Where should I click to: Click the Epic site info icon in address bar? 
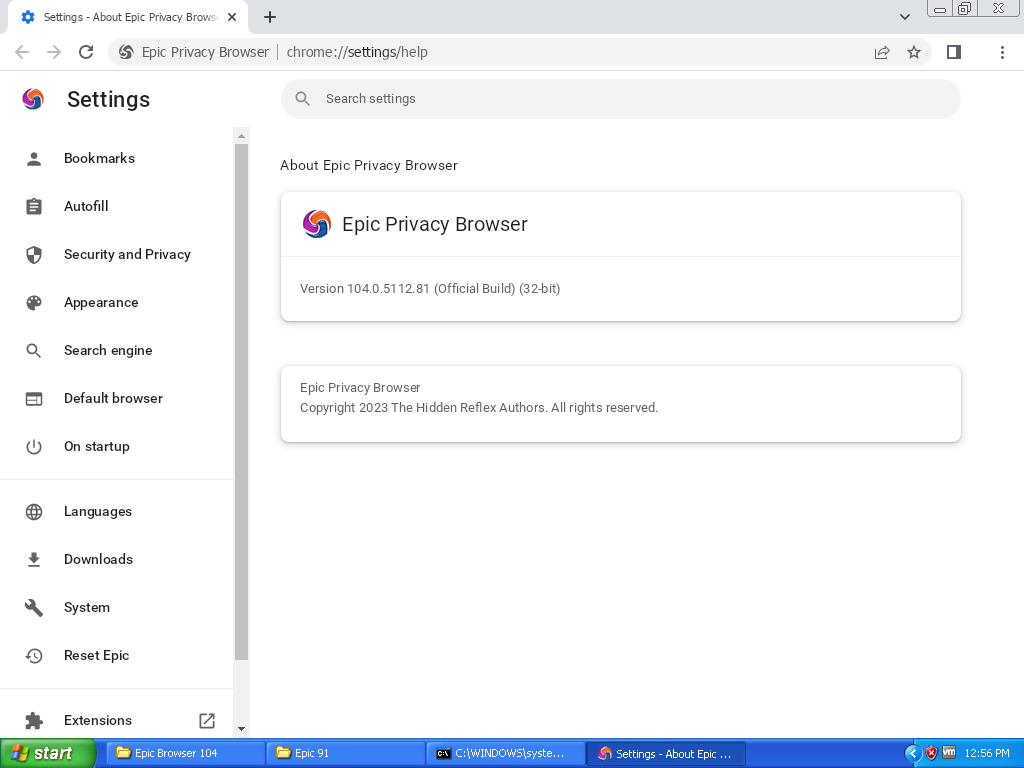[x=126, y=52]
